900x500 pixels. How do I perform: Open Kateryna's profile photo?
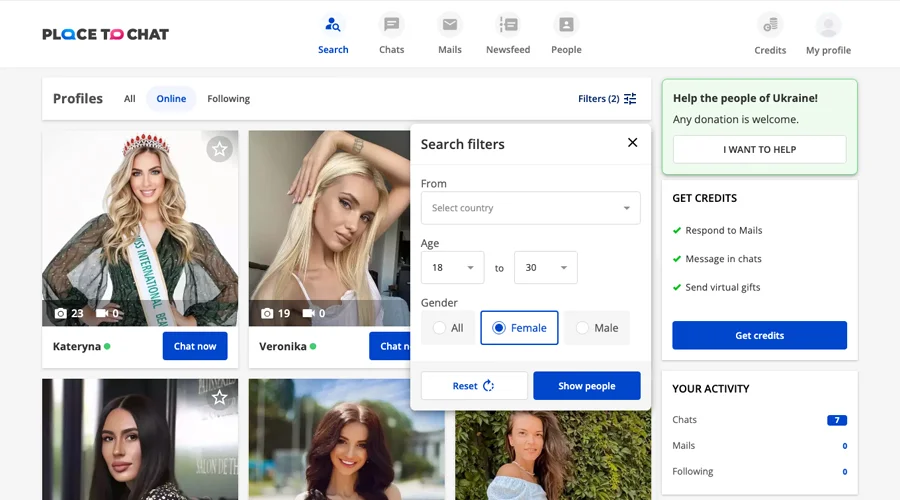click(140, 228)
